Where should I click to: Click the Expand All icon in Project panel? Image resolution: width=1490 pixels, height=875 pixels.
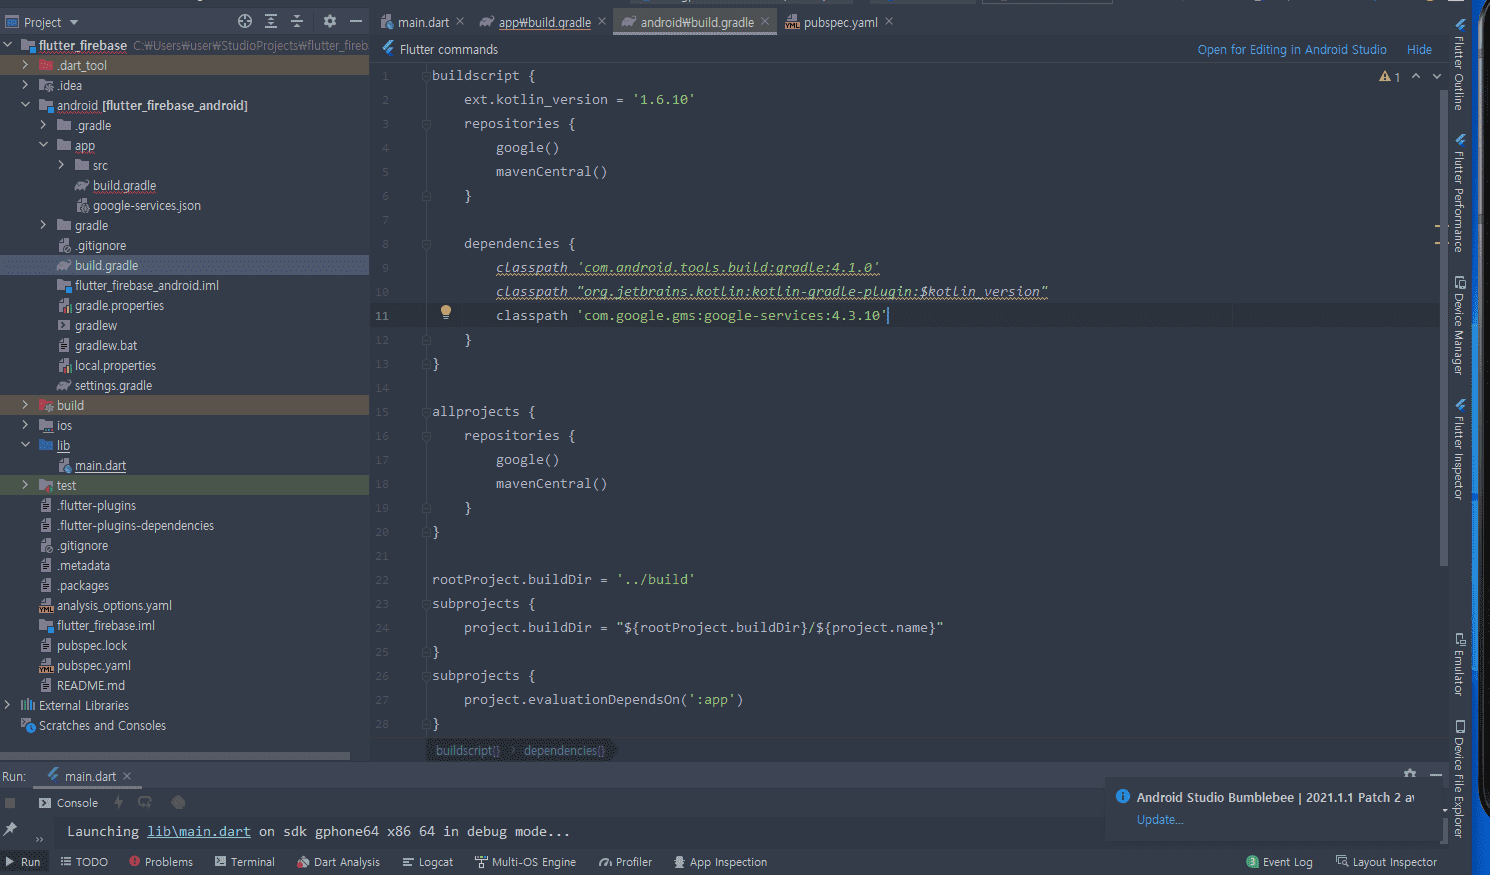[271, 21]
